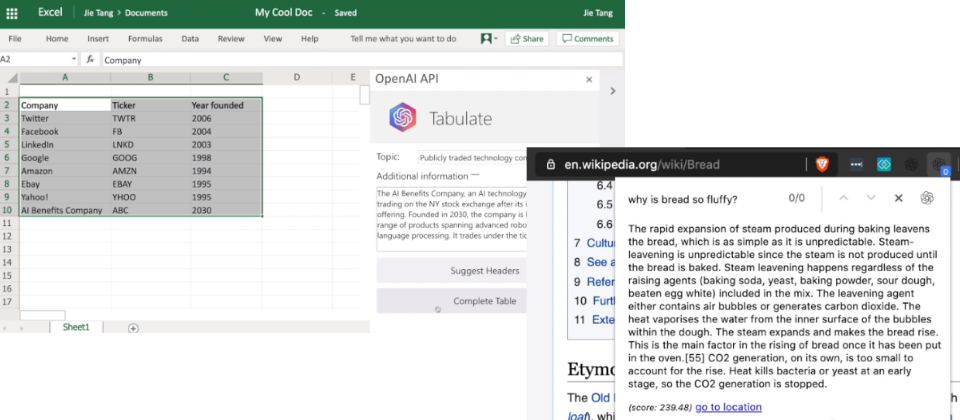Image resolution: width=960 pixels, height=420 pixels.
Task: Click the Yahoo! cell
Action: click(65, 197)
